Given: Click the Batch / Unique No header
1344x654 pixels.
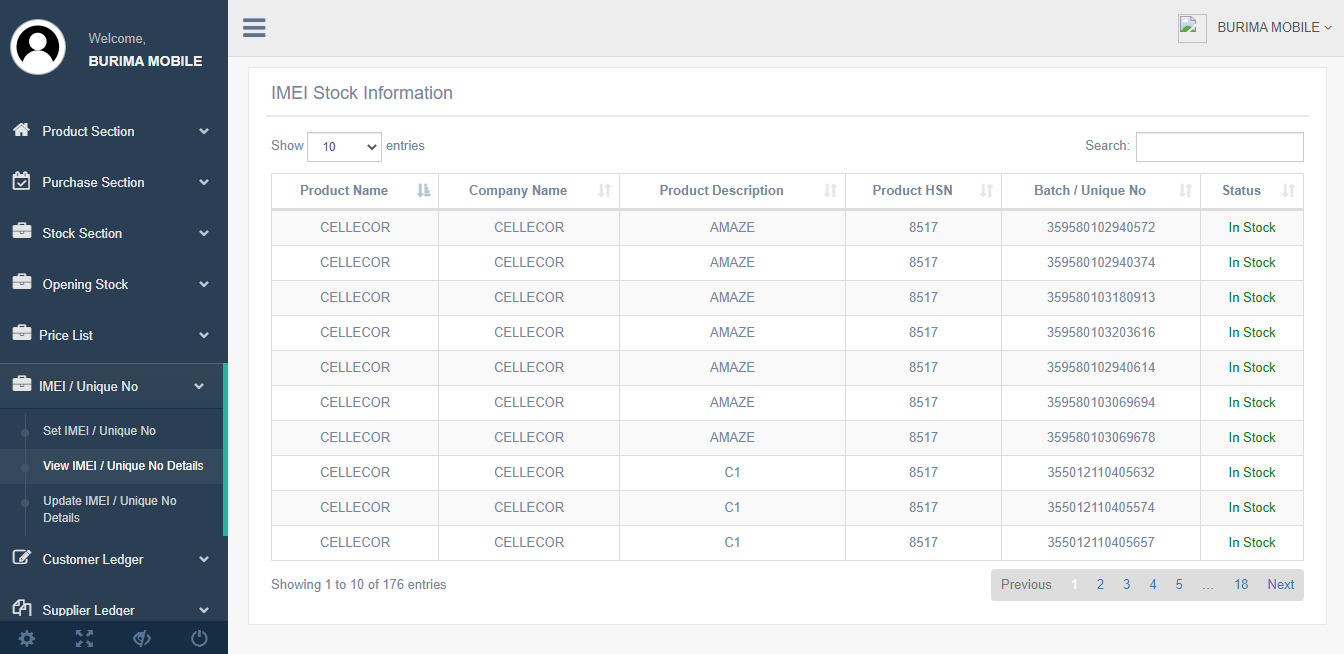Looking at the screenshot, I should tap(1101, 191).
